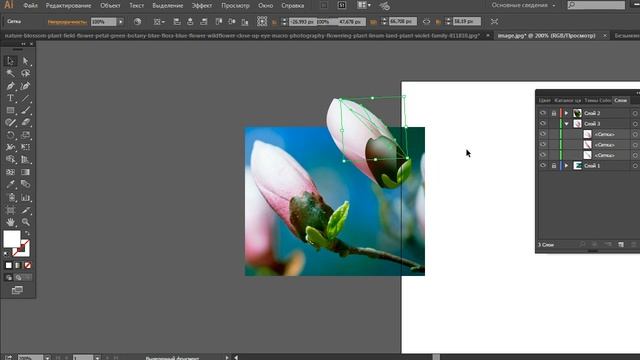
Task: Select the Magic Wand tool
Action: (10, 73)
